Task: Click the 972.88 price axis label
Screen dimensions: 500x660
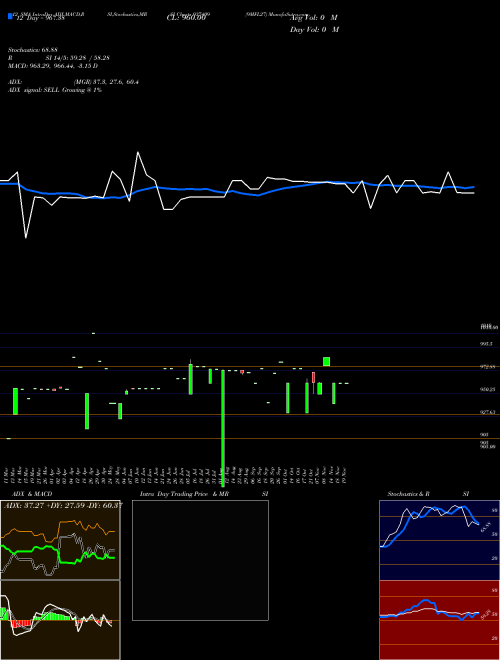Action: 489,367
